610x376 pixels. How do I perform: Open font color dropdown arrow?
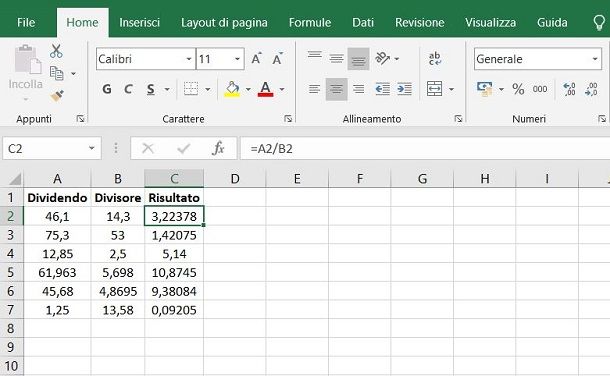282,89
